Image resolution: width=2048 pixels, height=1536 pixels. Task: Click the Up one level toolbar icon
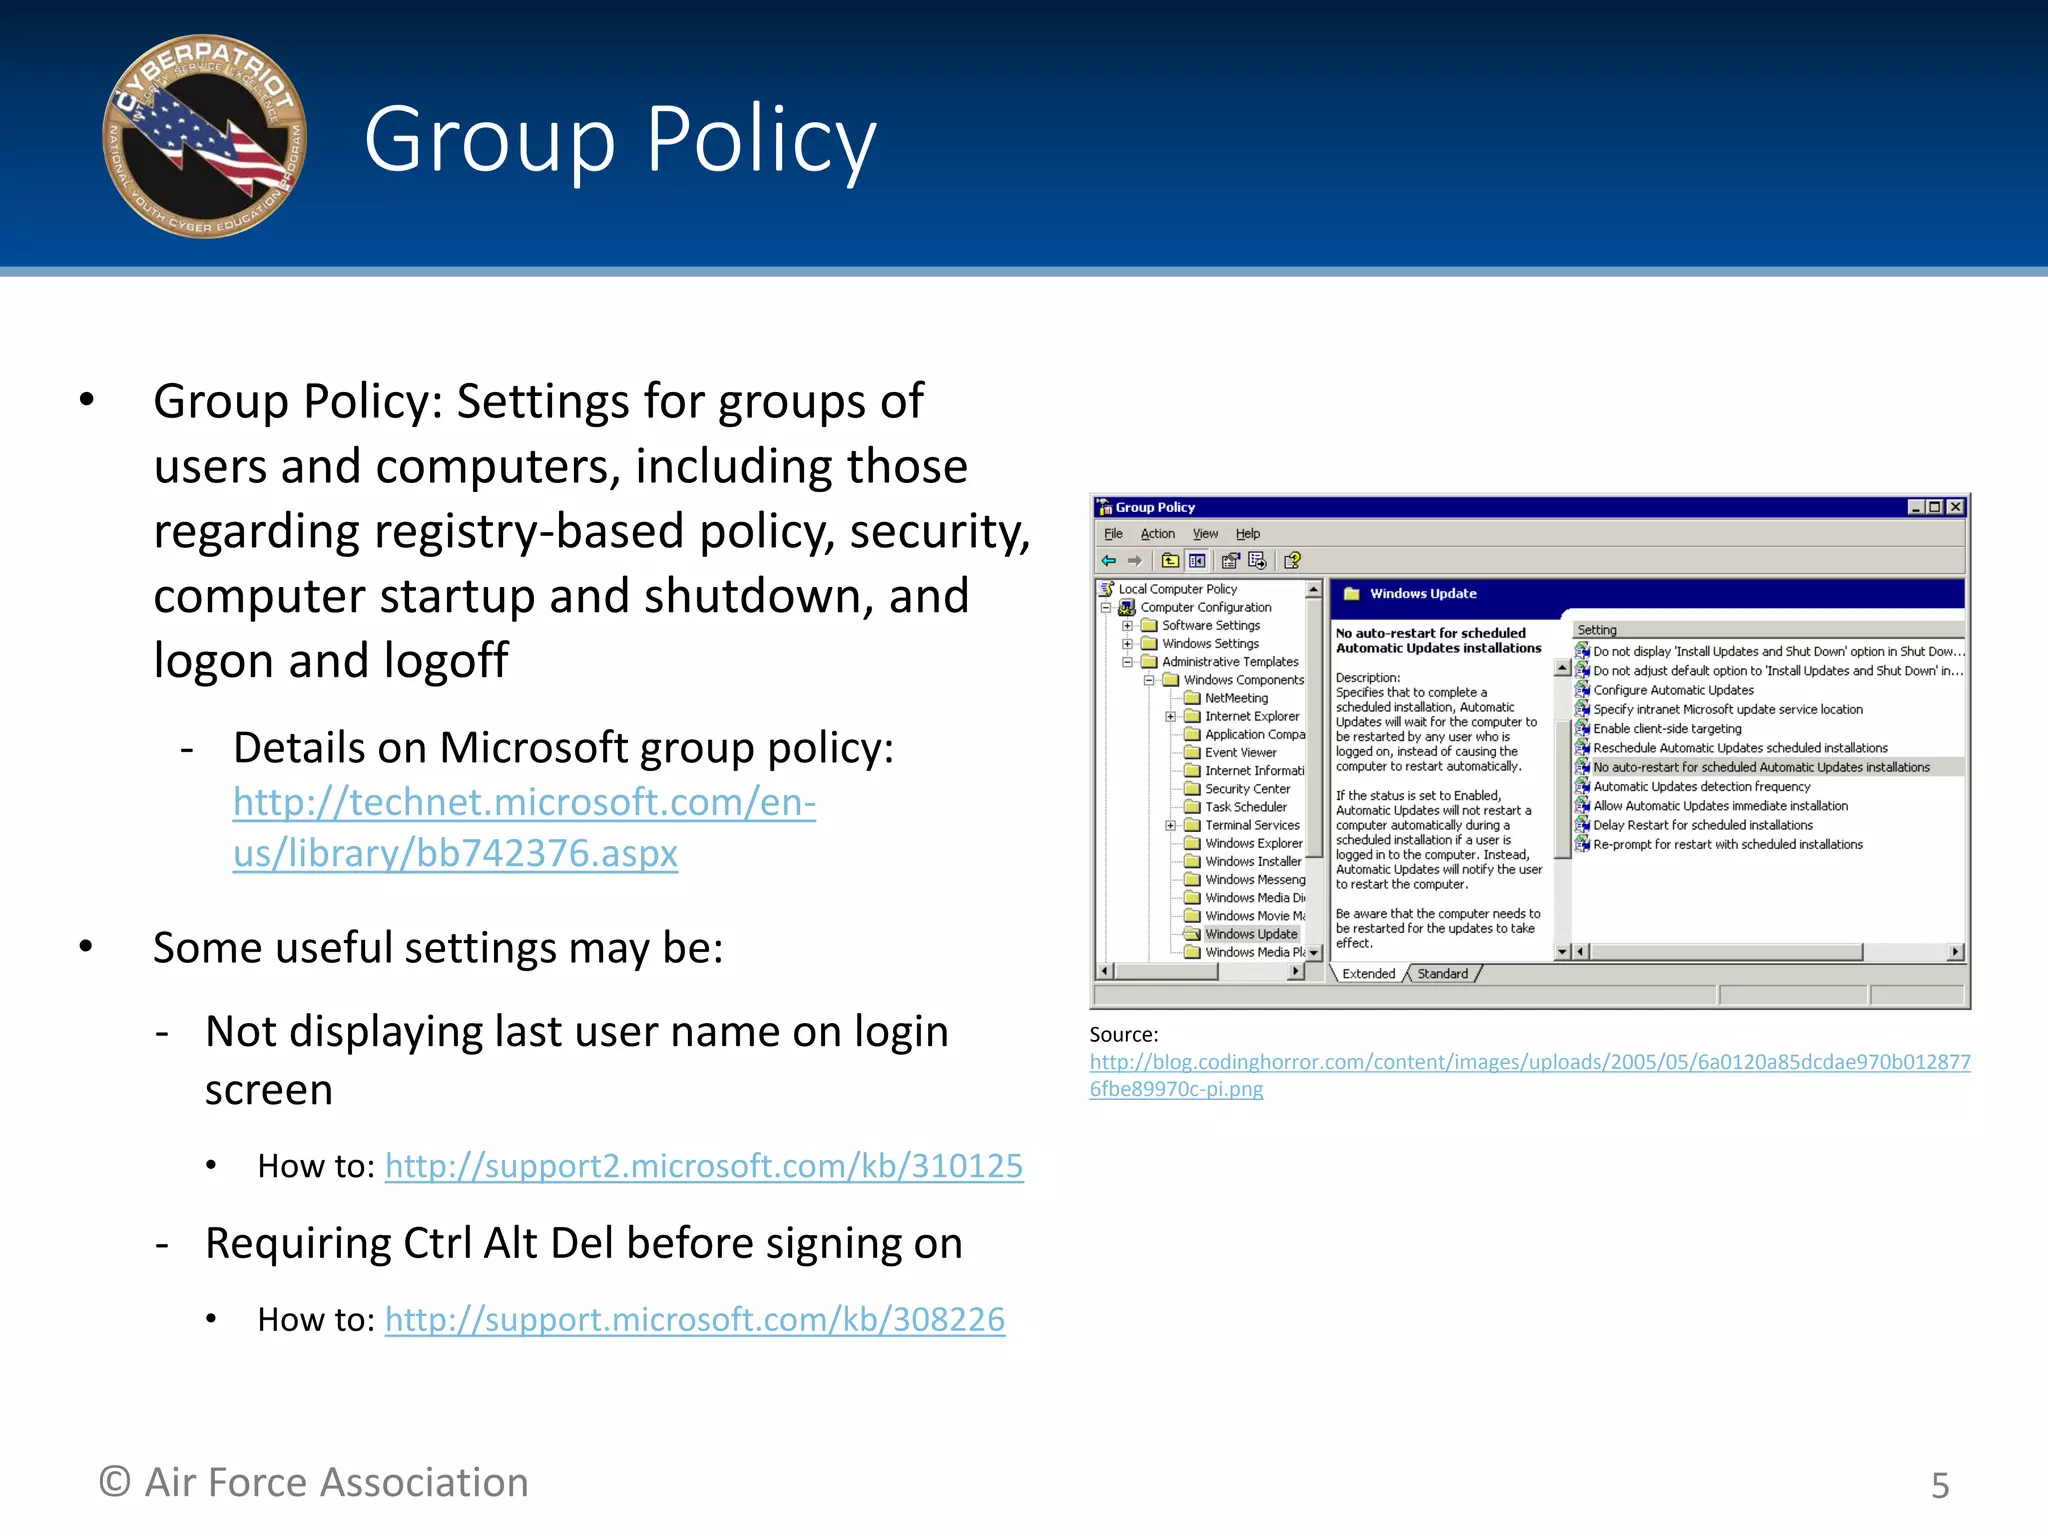point(1170,561)
